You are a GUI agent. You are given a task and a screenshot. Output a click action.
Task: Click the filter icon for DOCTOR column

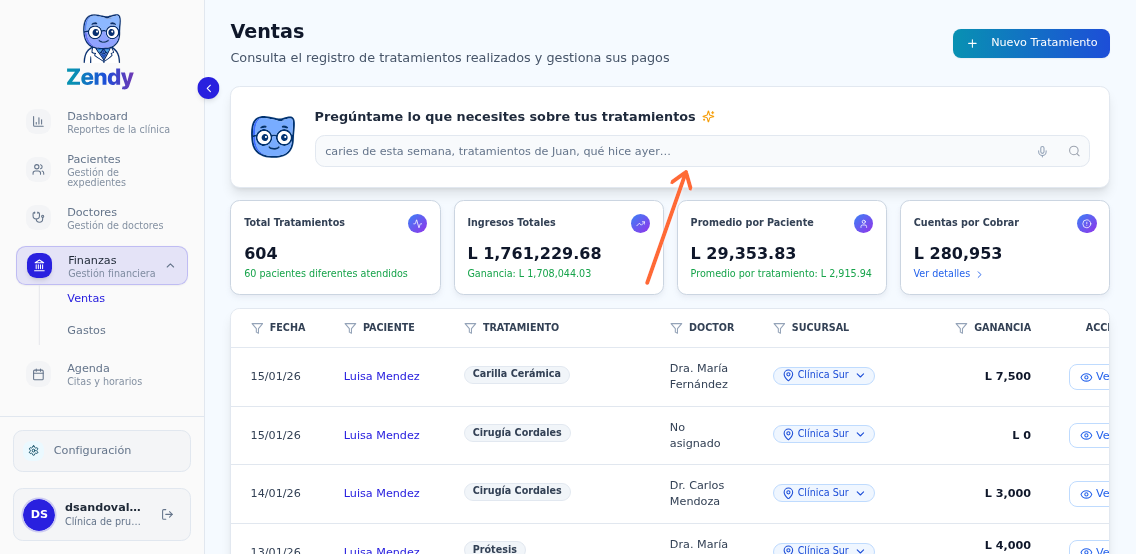676,328
